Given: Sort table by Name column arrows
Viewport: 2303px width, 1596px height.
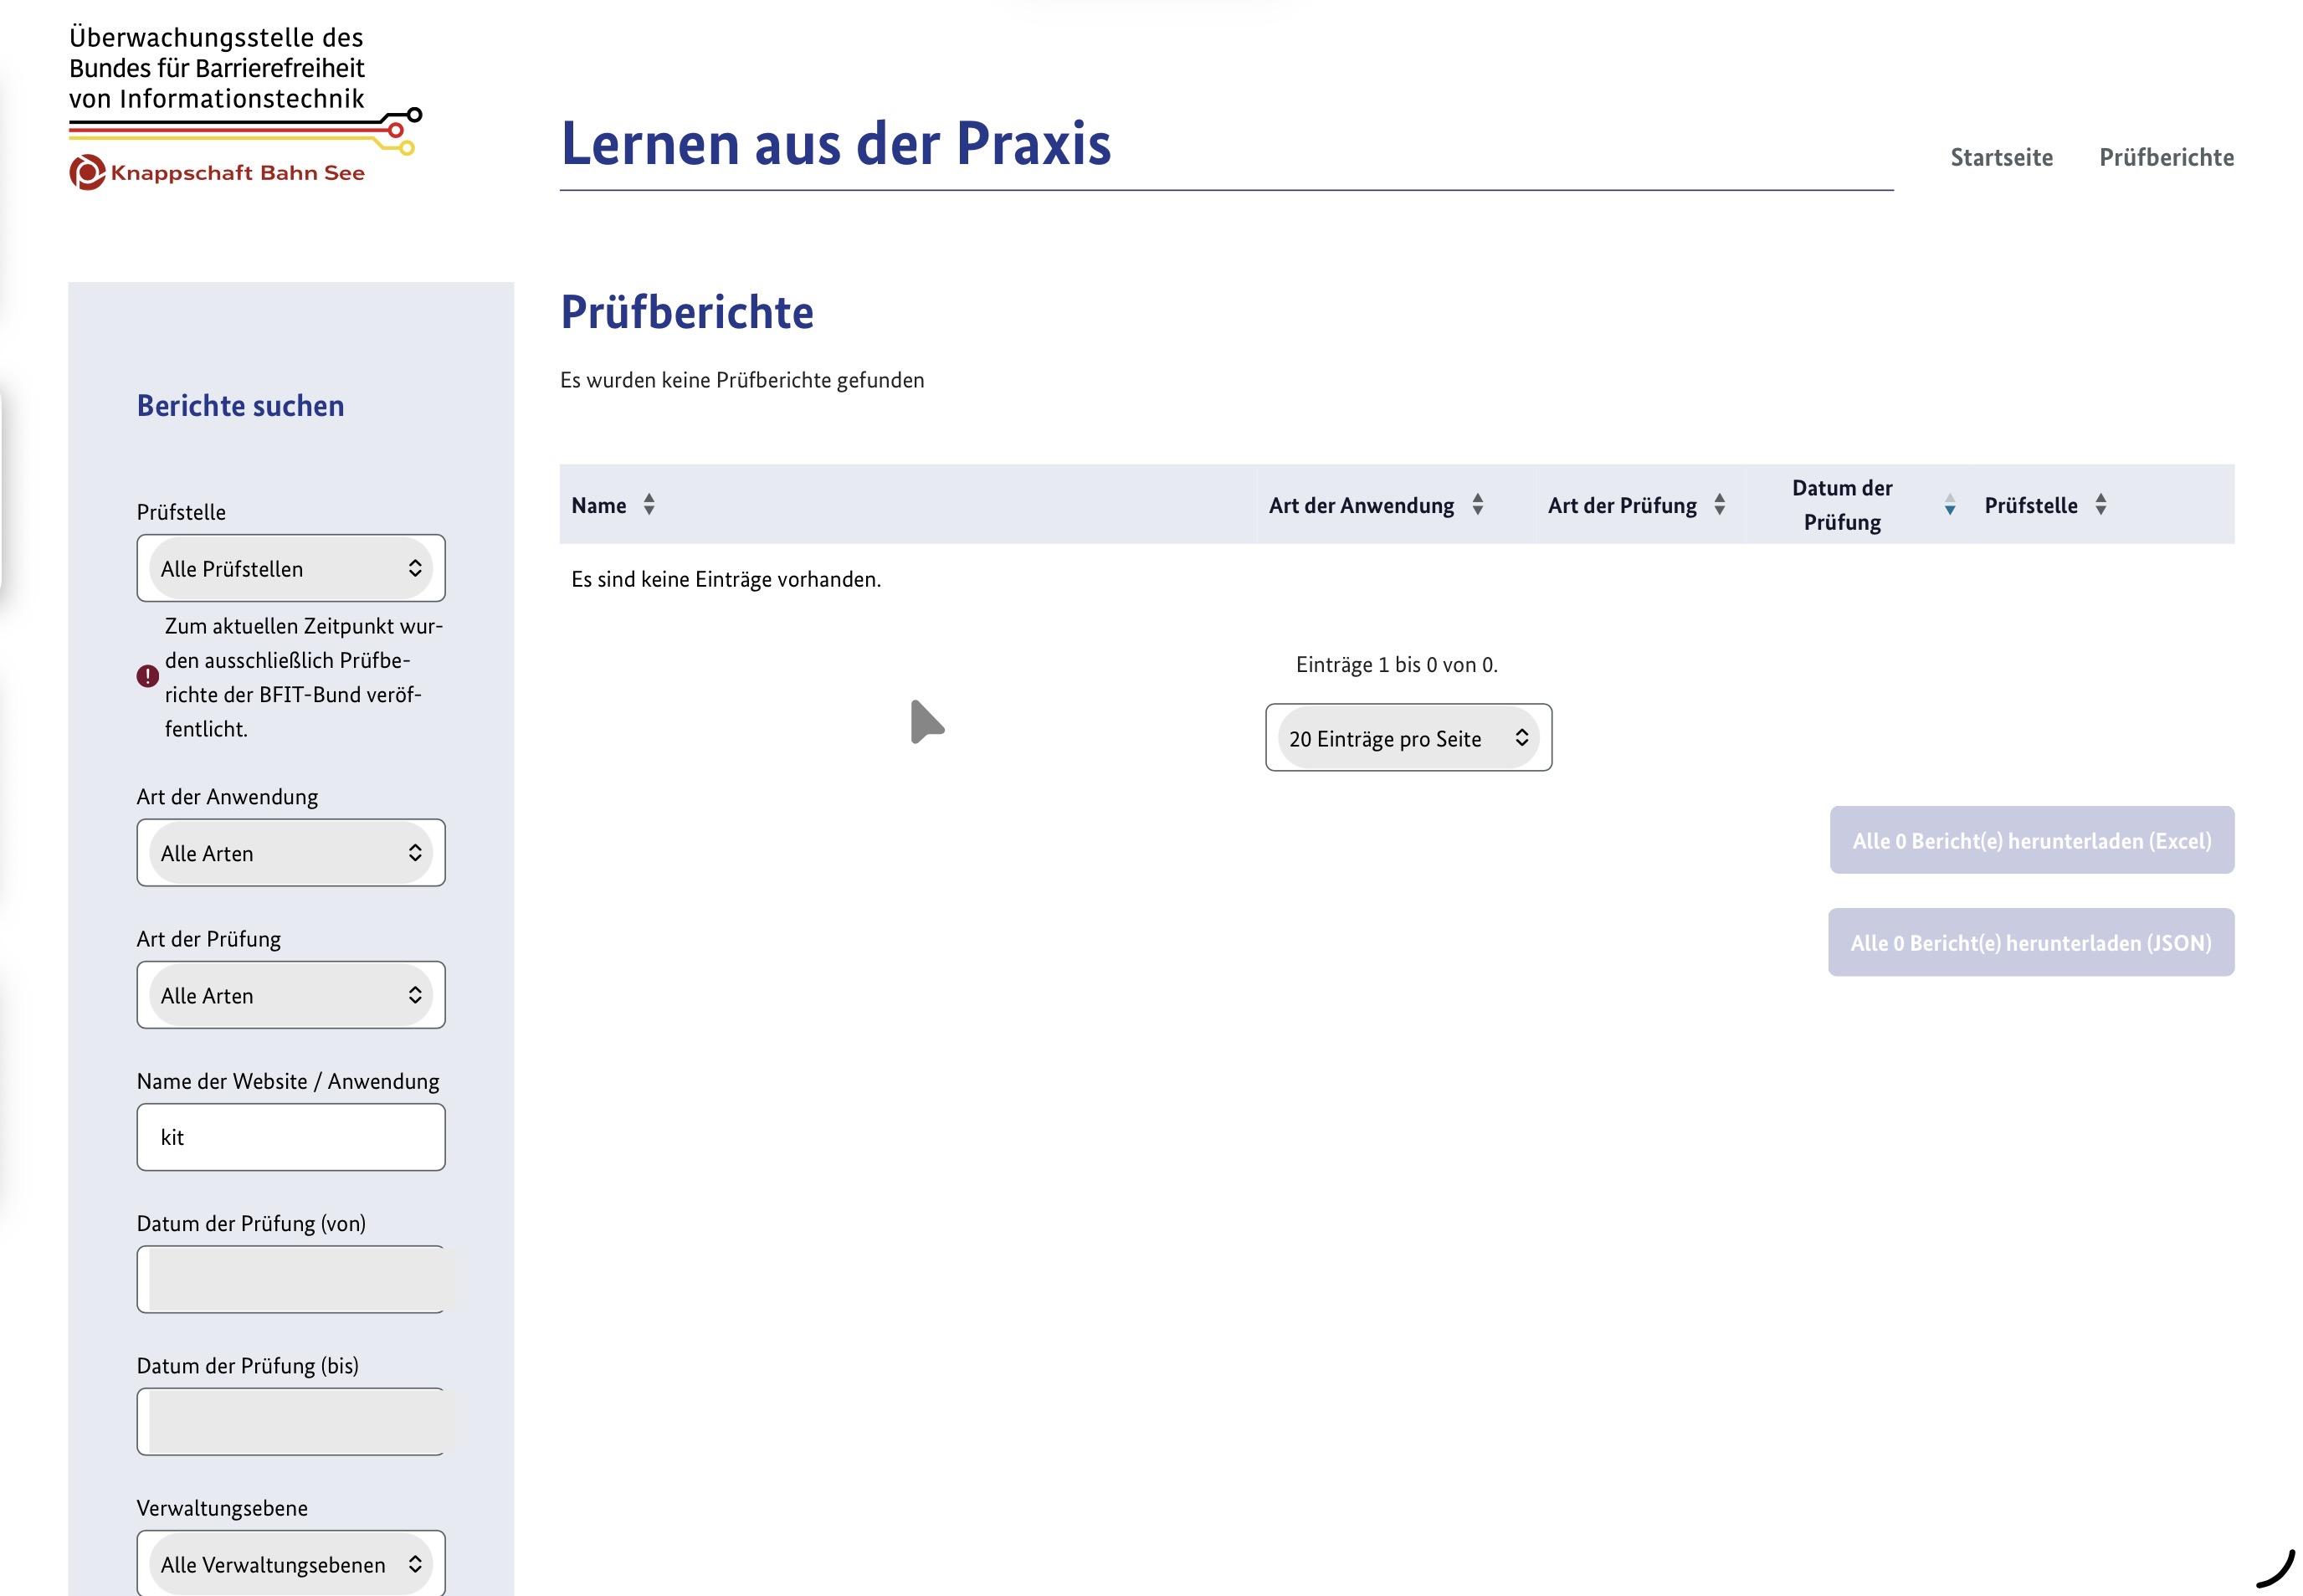Looking at the screenshot, I should tap(649, 505).
